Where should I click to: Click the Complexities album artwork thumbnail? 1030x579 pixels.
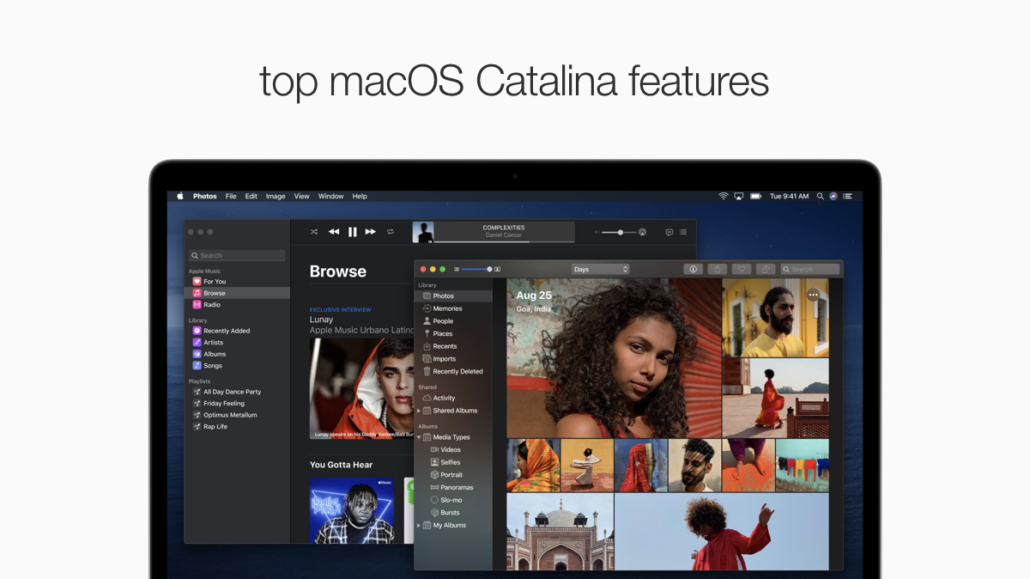[x=423, y=232]
